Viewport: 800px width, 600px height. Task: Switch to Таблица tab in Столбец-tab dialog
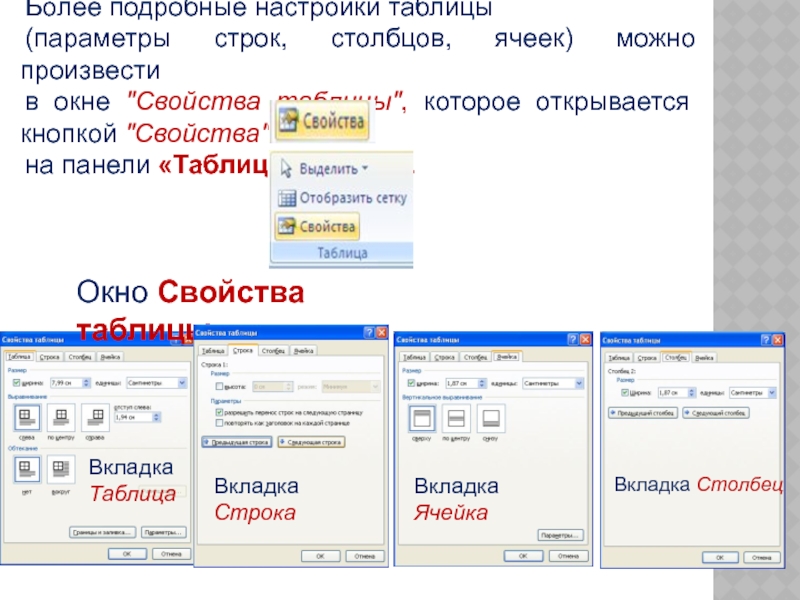[x=619, y=358]
